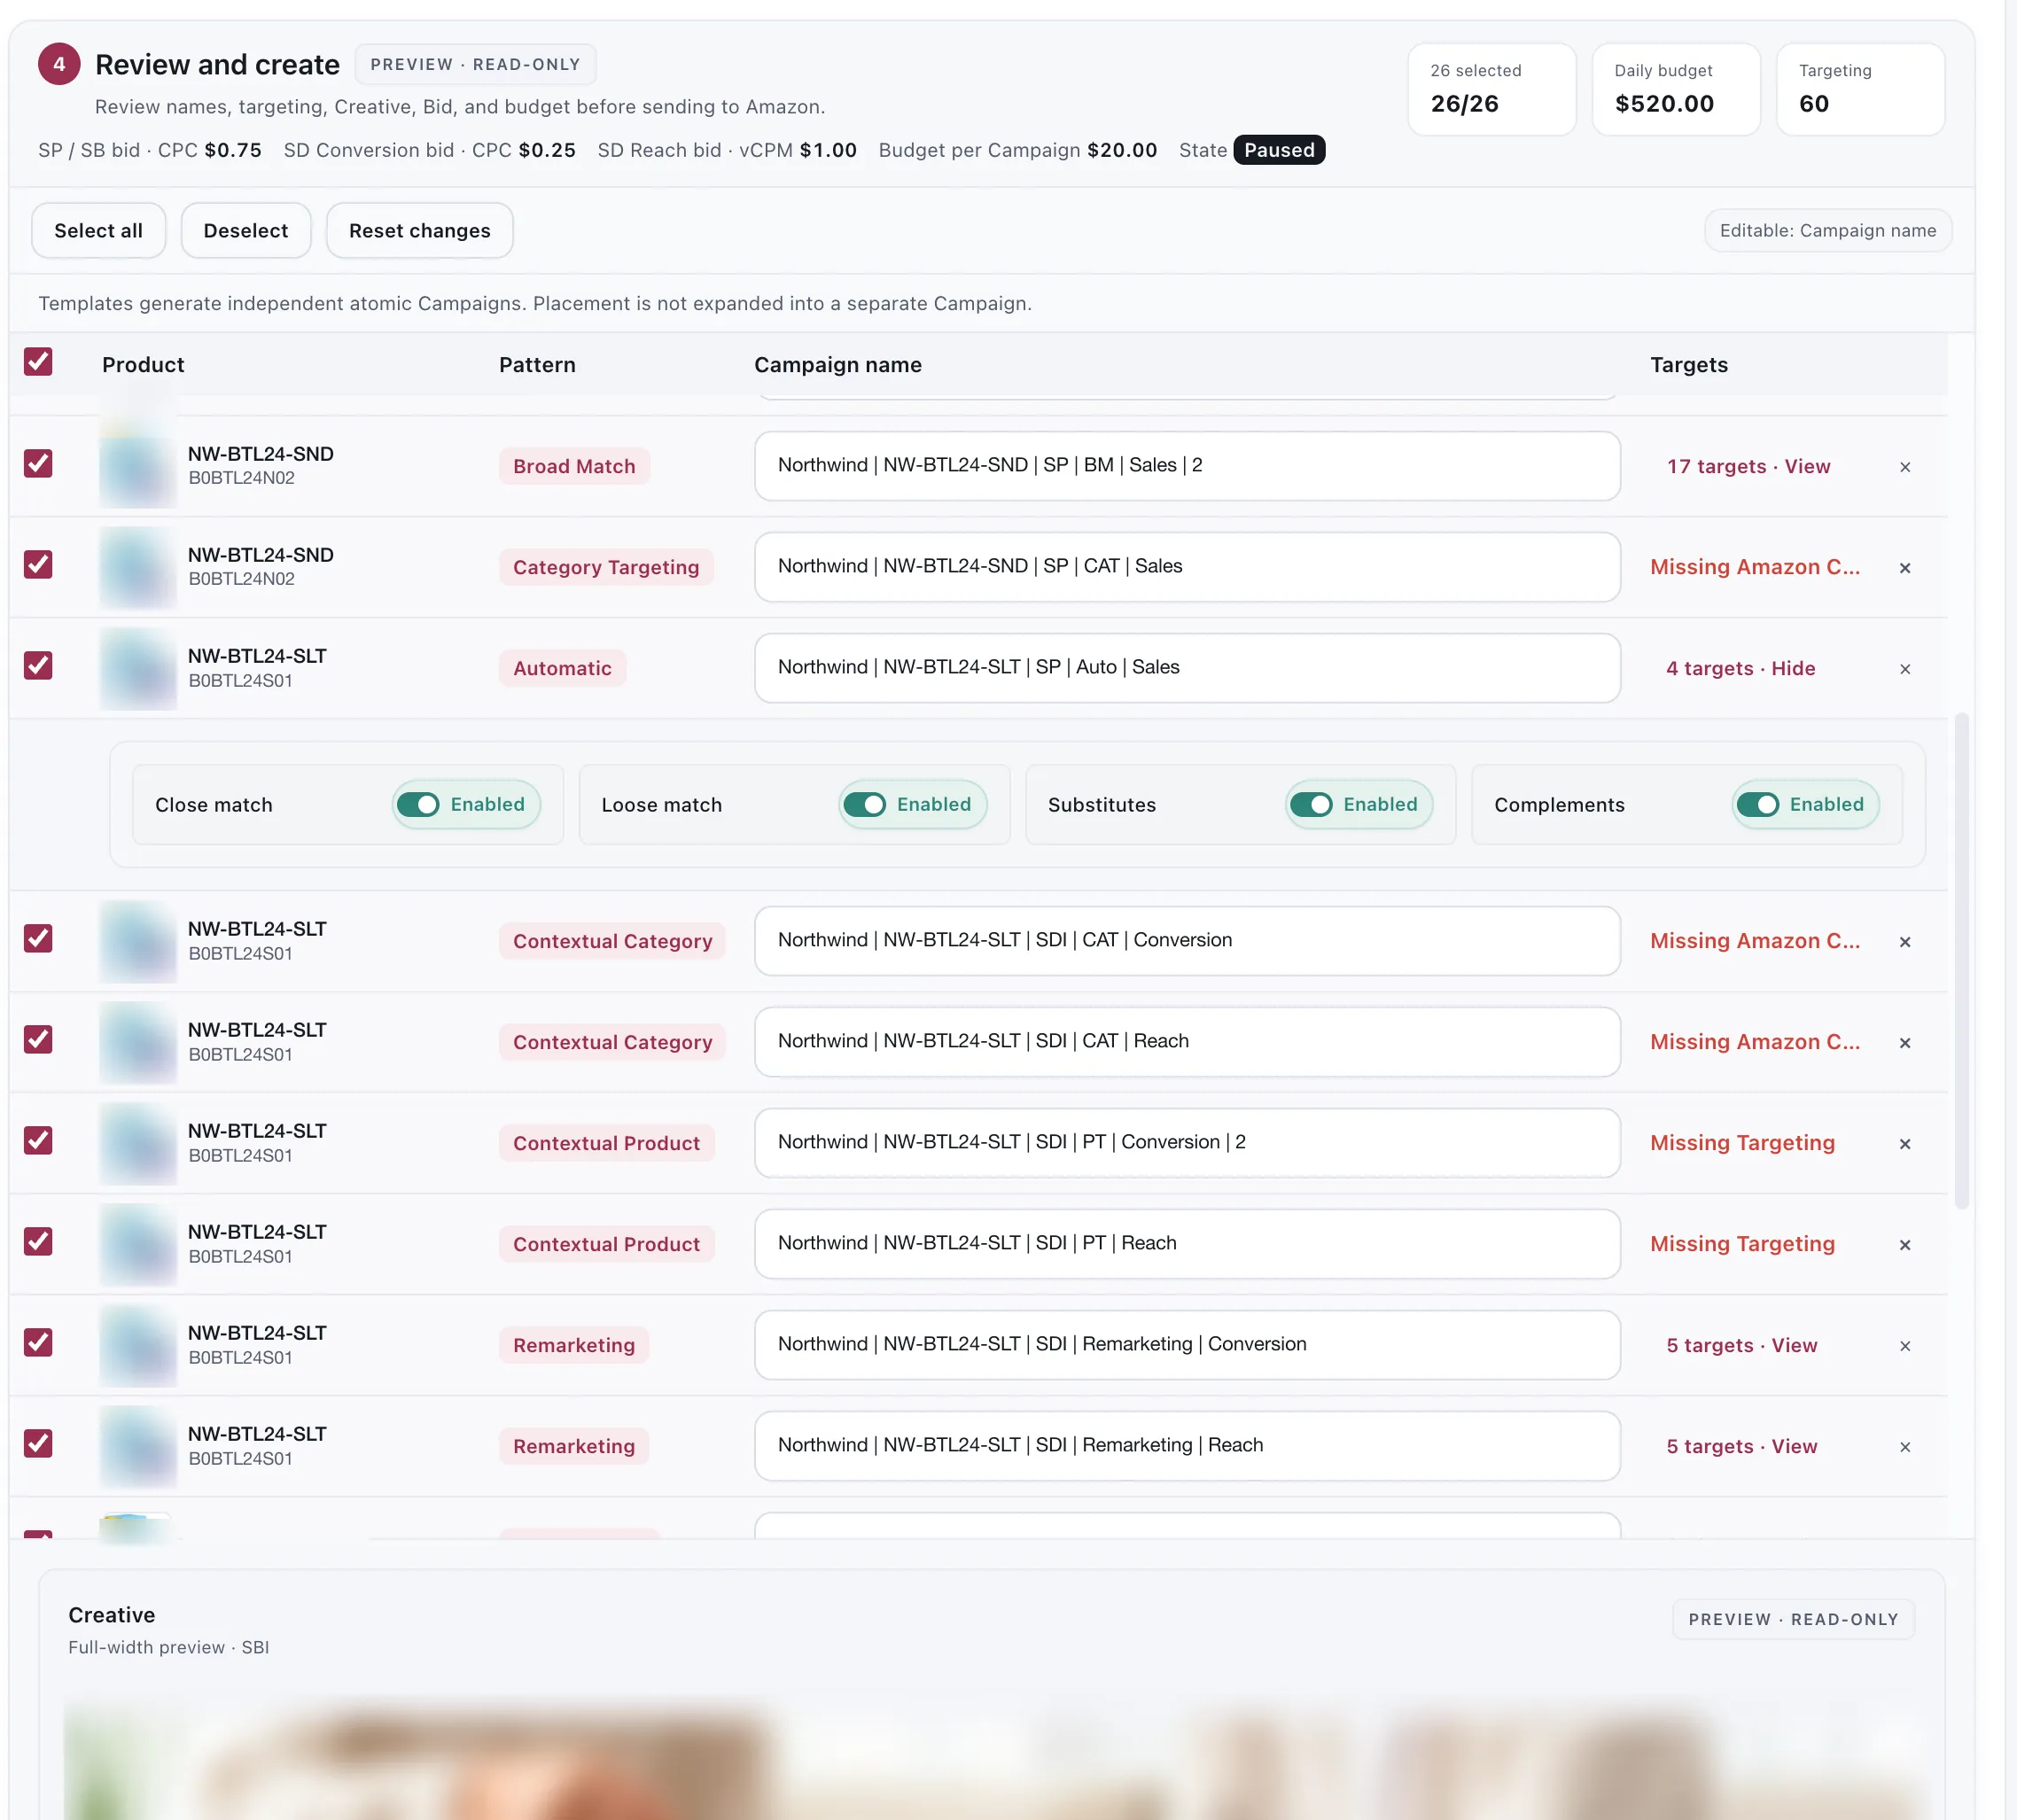The image size is (2017, 1820).
Task: Click the Category Targeting pattern tag
Action: click(606, 567)
